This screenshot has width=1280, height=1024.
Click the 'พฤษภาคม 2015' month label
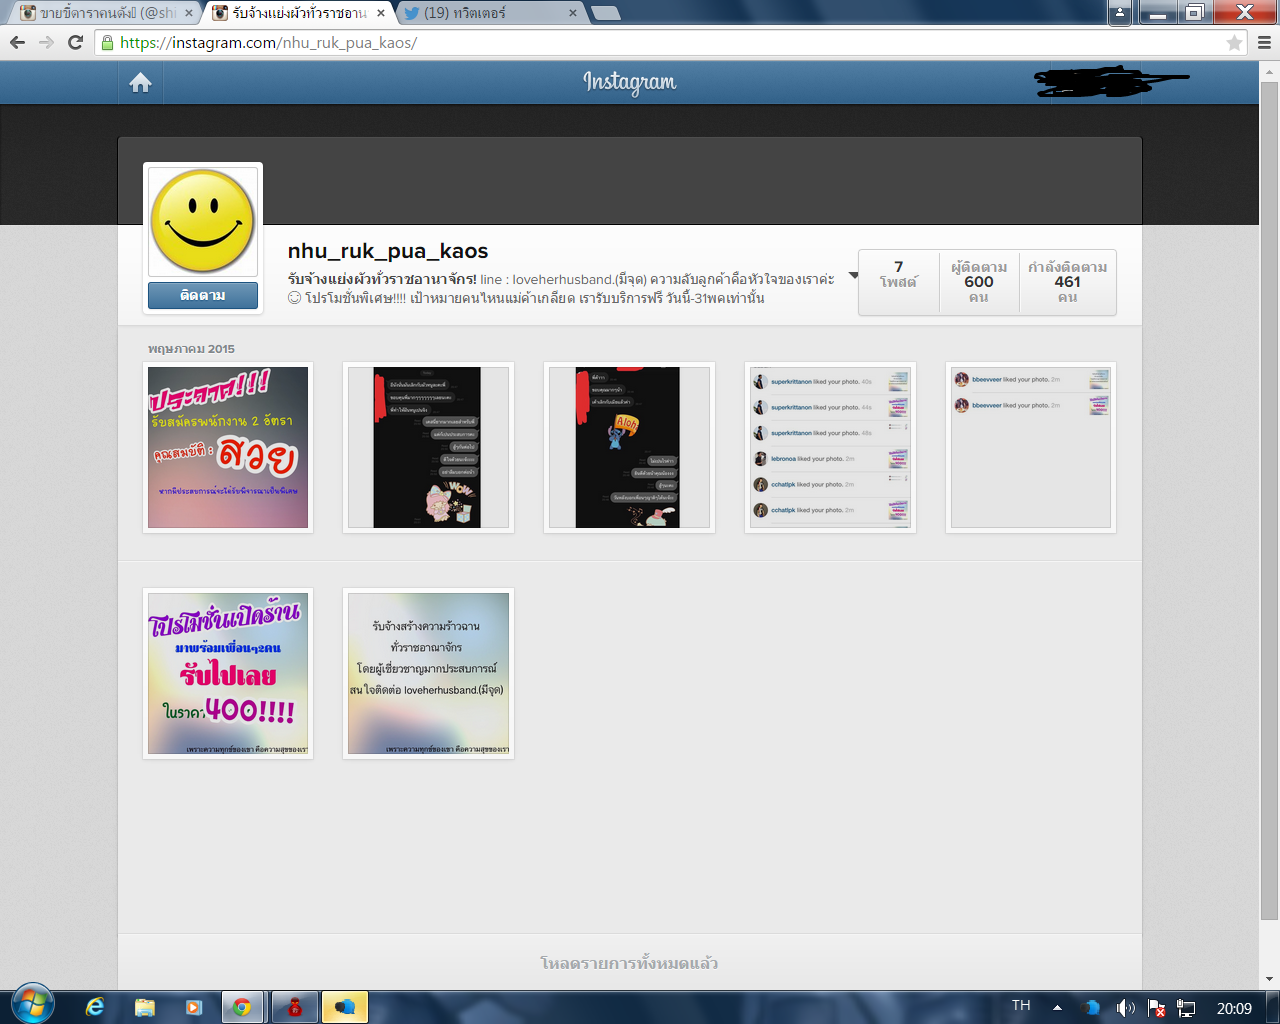191,349
